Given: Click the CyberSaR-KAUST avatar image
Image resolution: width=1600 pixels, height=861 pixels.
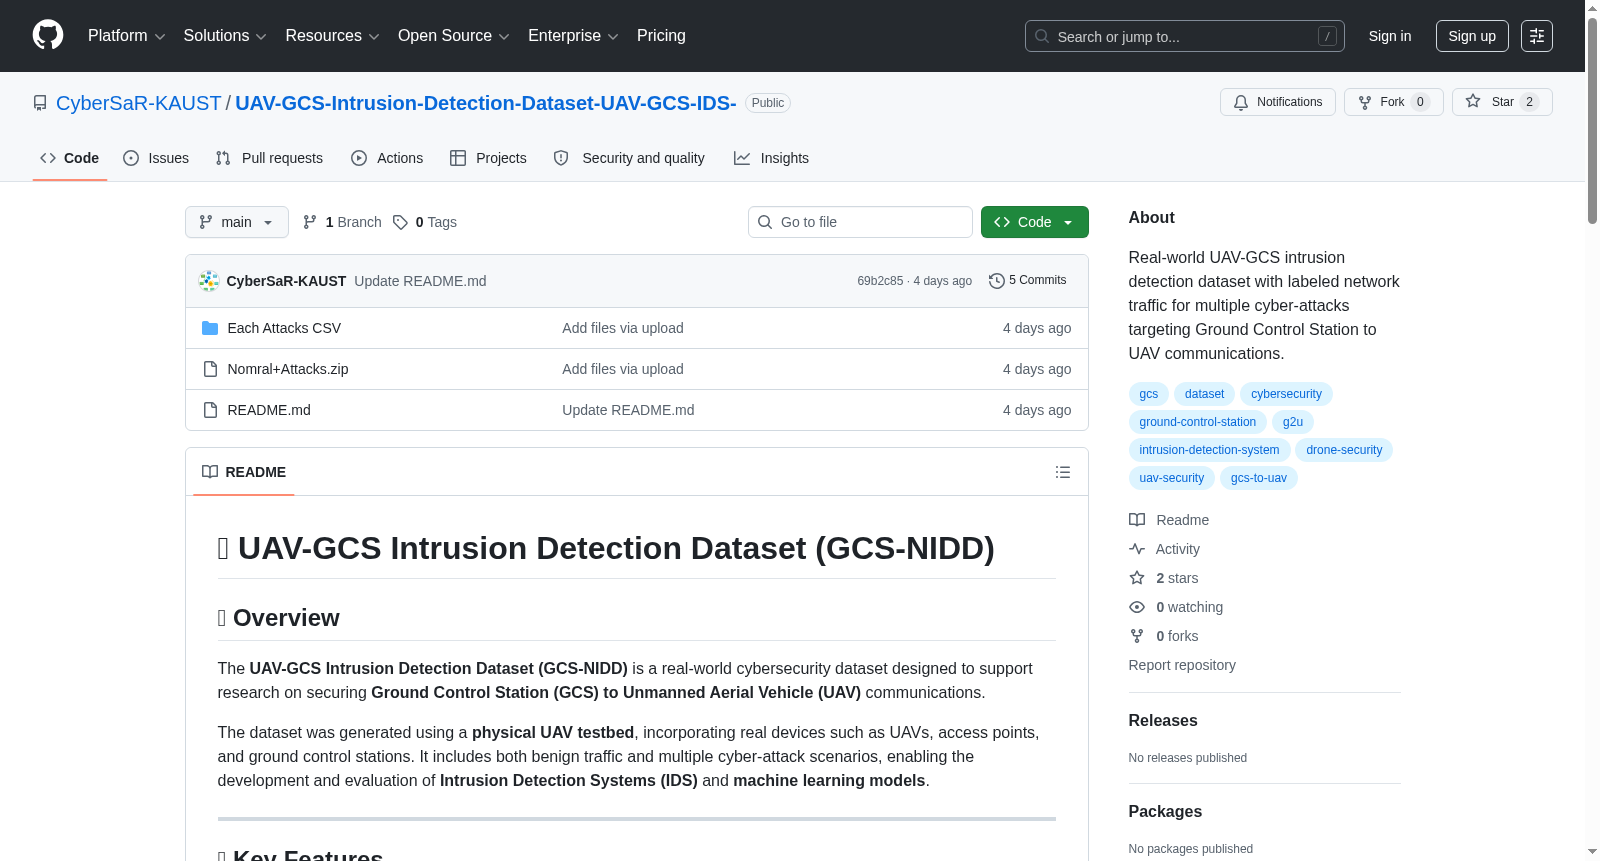Looking at the screenshot, I should (x=209, y=281).
